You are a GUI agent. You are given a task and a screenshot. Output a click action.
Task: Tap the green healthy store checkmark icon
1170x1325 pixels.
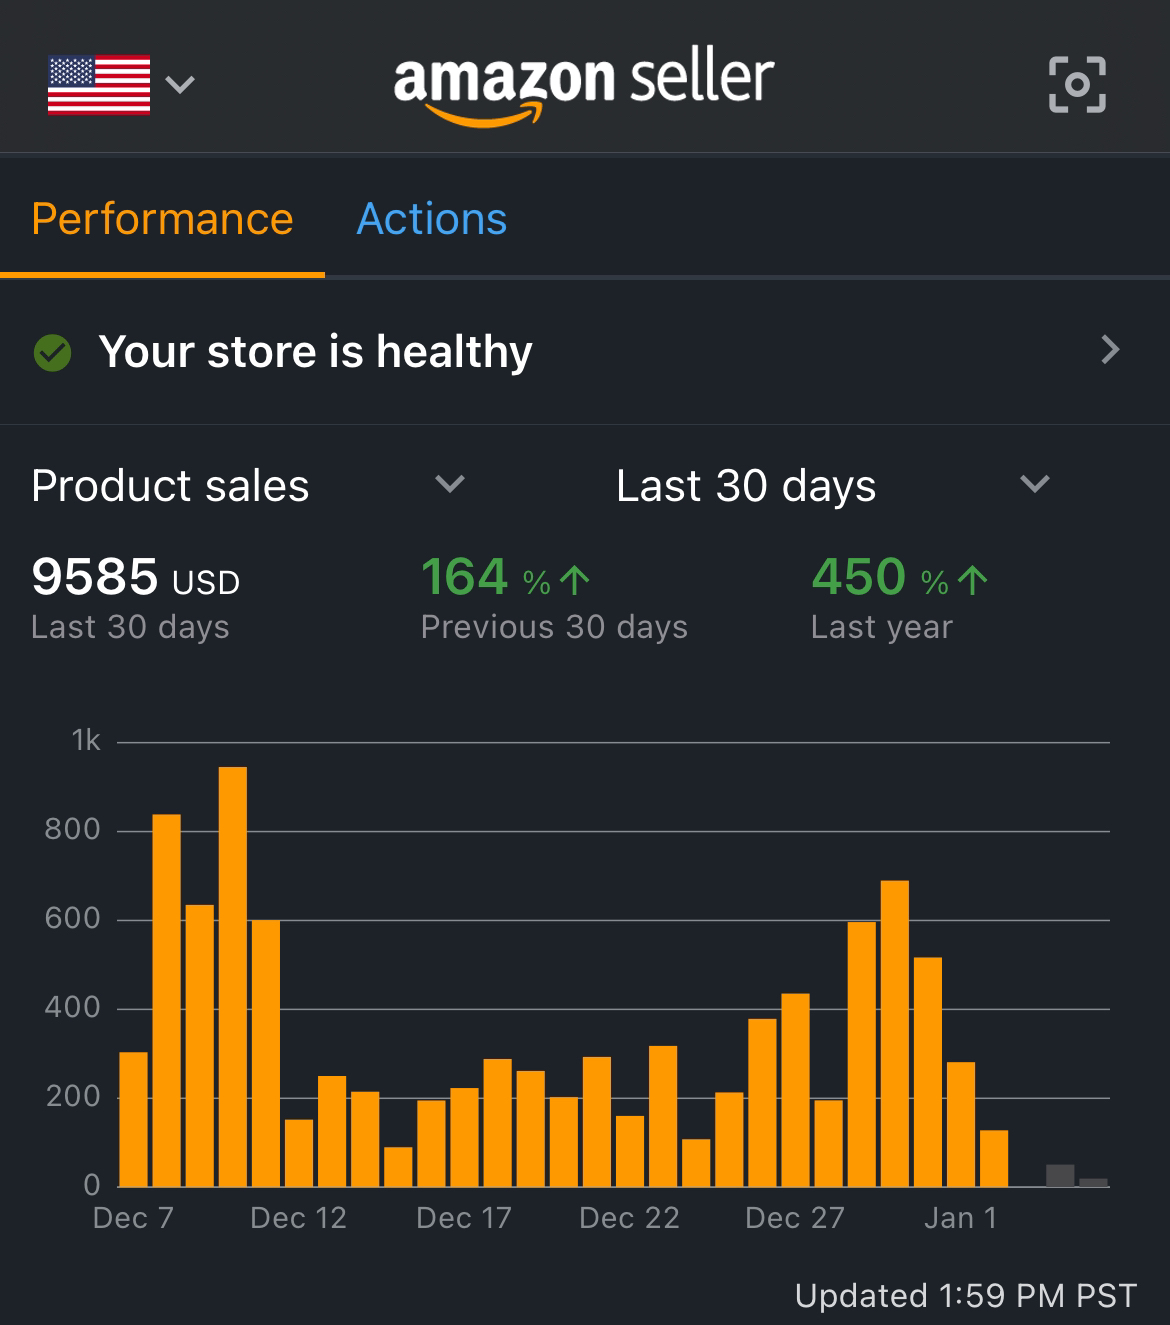click(52, 352)
